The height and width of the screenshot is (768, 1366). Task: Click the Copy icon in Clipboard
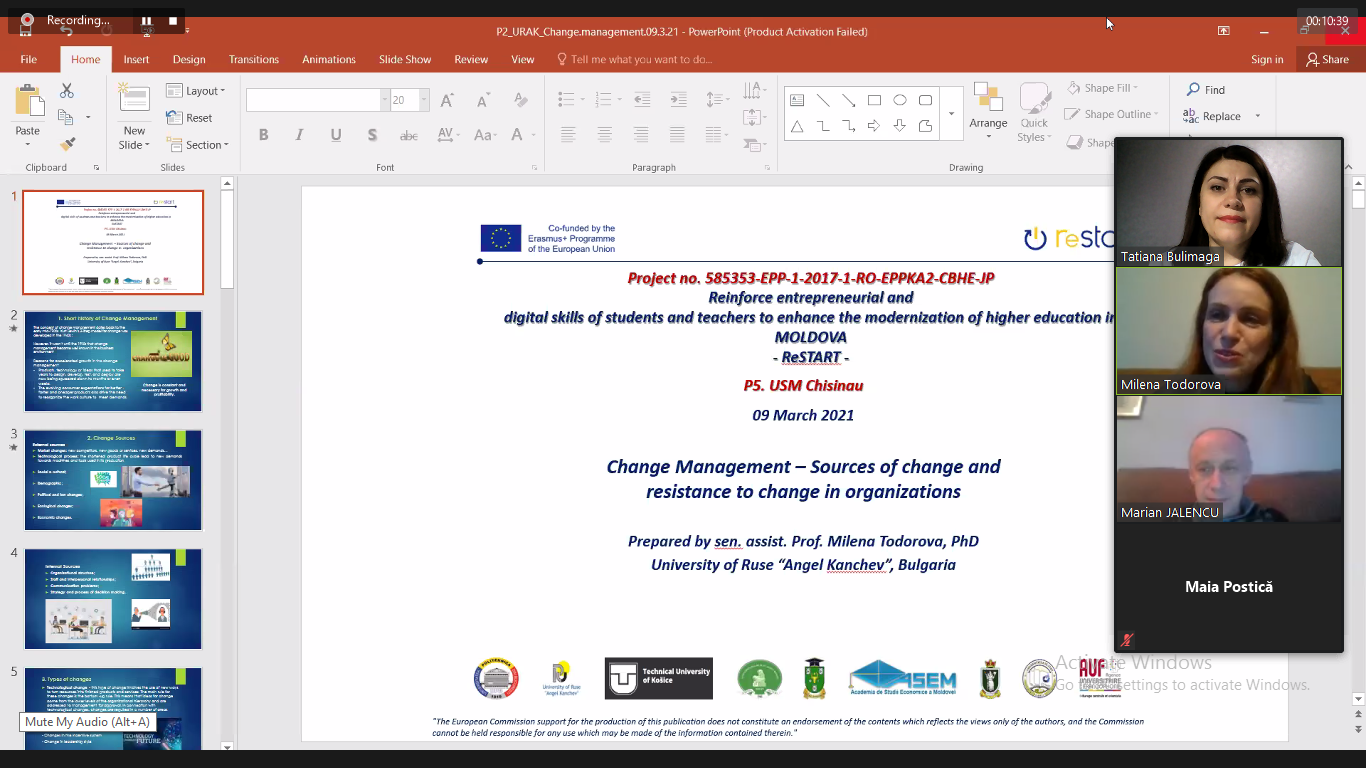coord(67,117)
